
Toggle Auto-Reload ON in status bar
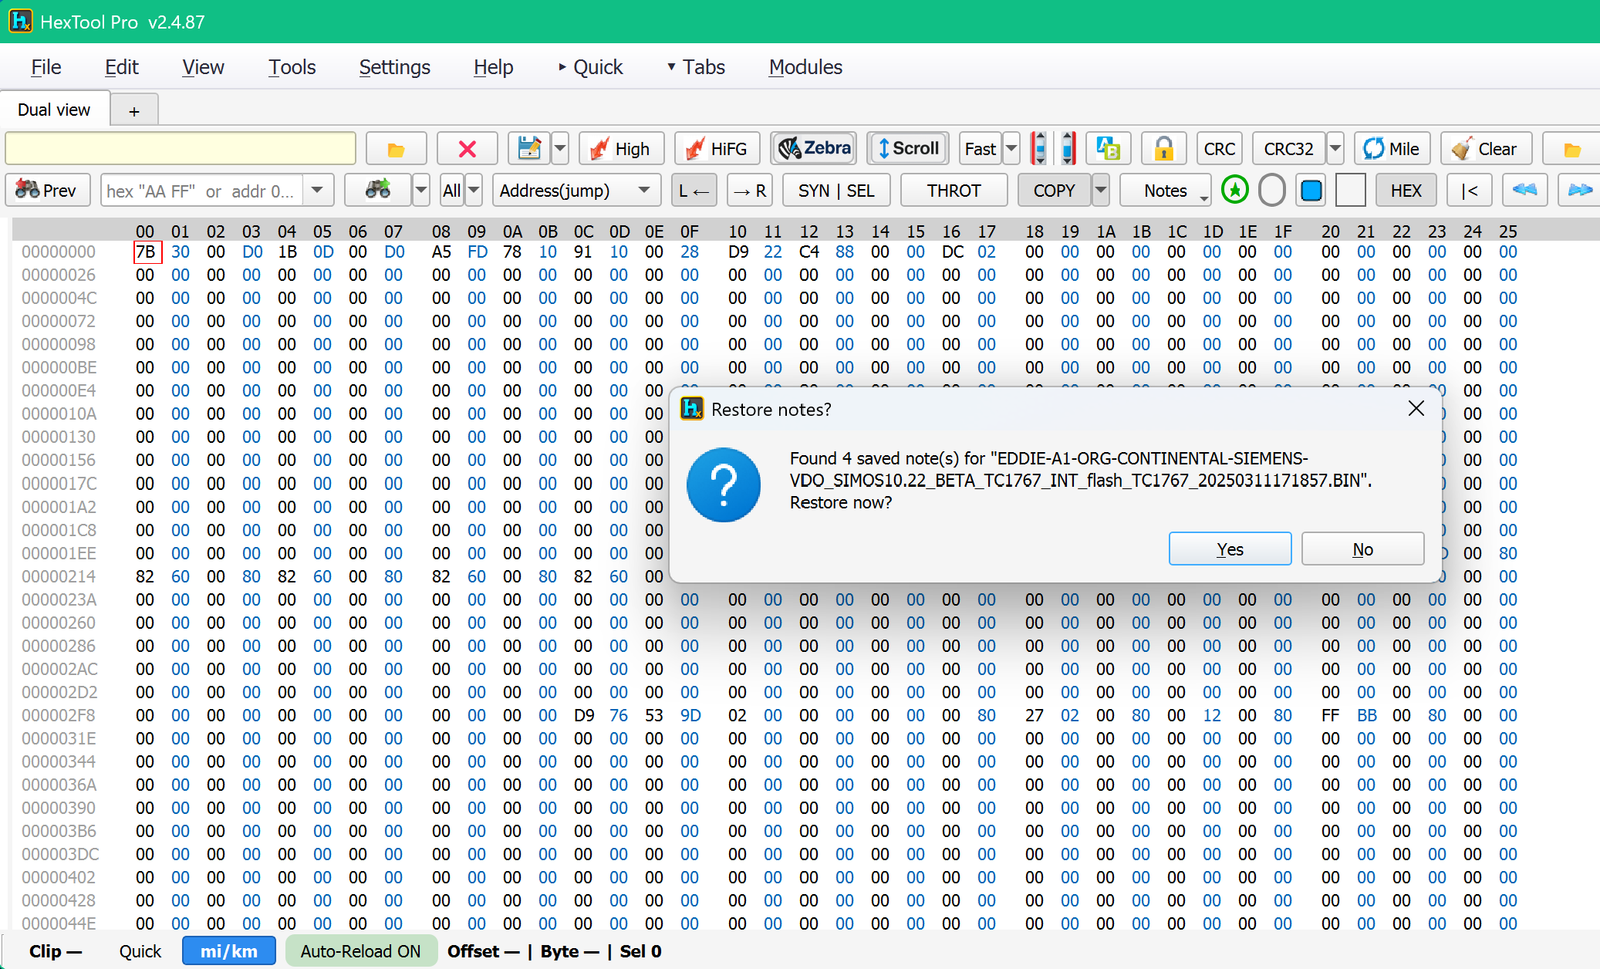click(361, 951)
